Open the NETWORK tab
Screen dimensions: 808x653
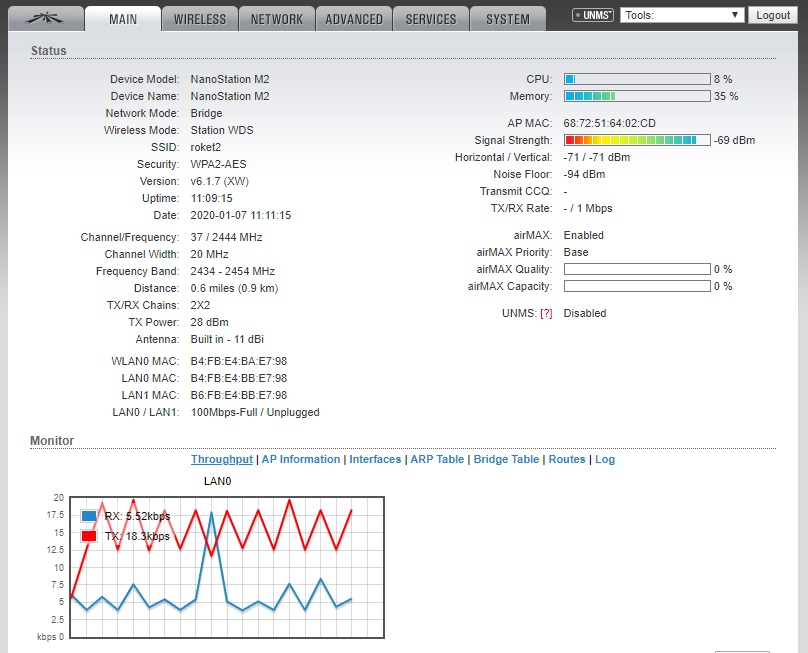[x=277, y=19]
